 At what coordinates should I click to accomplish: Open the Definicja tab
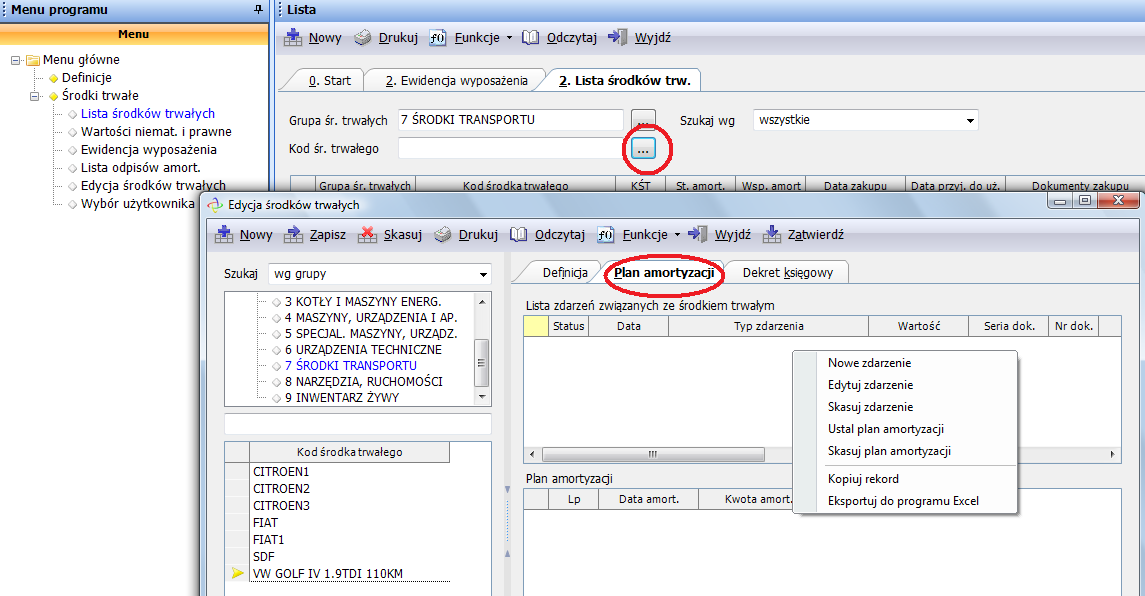pos(565,272)
